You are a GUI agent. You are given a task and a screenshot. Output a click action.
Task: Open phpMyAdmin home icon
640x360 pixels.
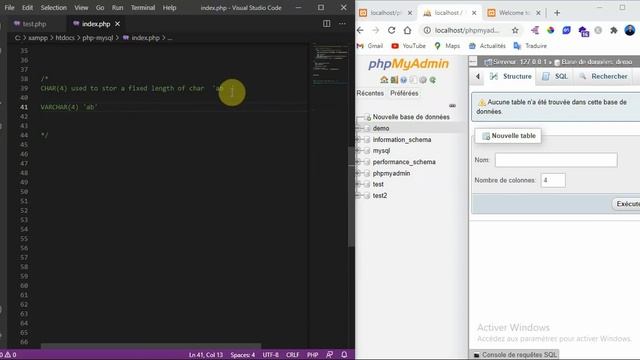384,80
